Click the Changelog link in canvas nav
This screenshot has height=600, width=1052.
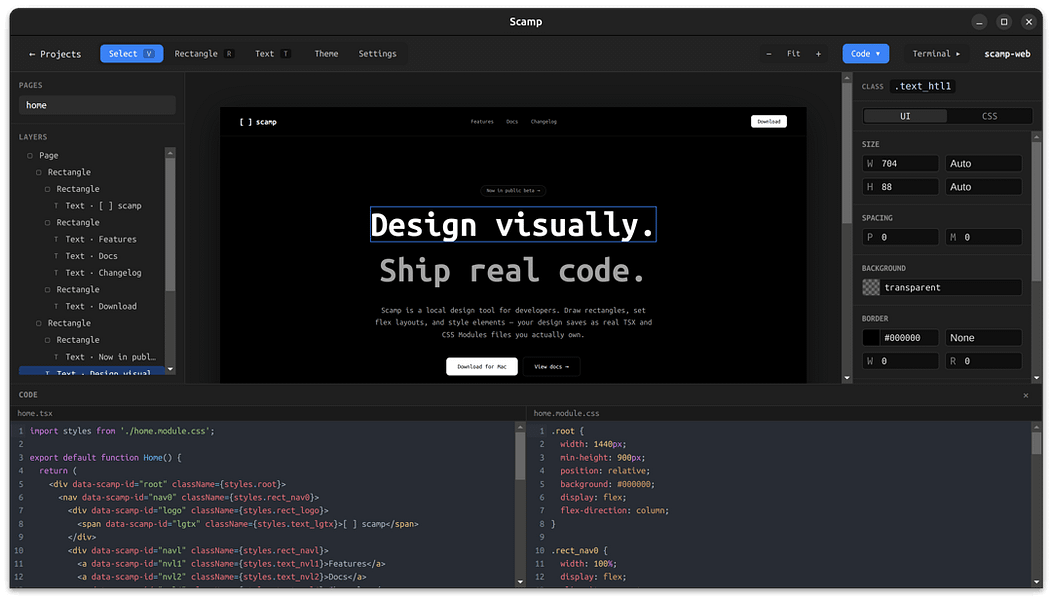(543, 121)
